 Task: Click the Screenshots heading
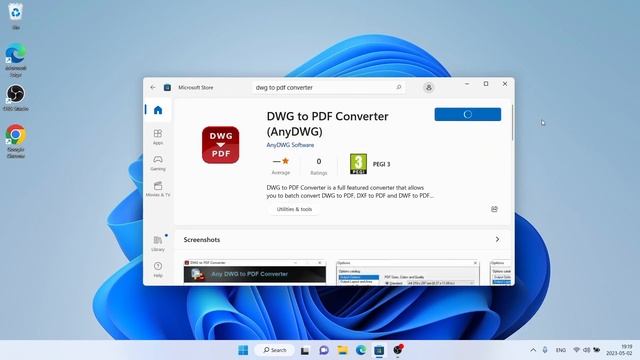pos(202,240)
